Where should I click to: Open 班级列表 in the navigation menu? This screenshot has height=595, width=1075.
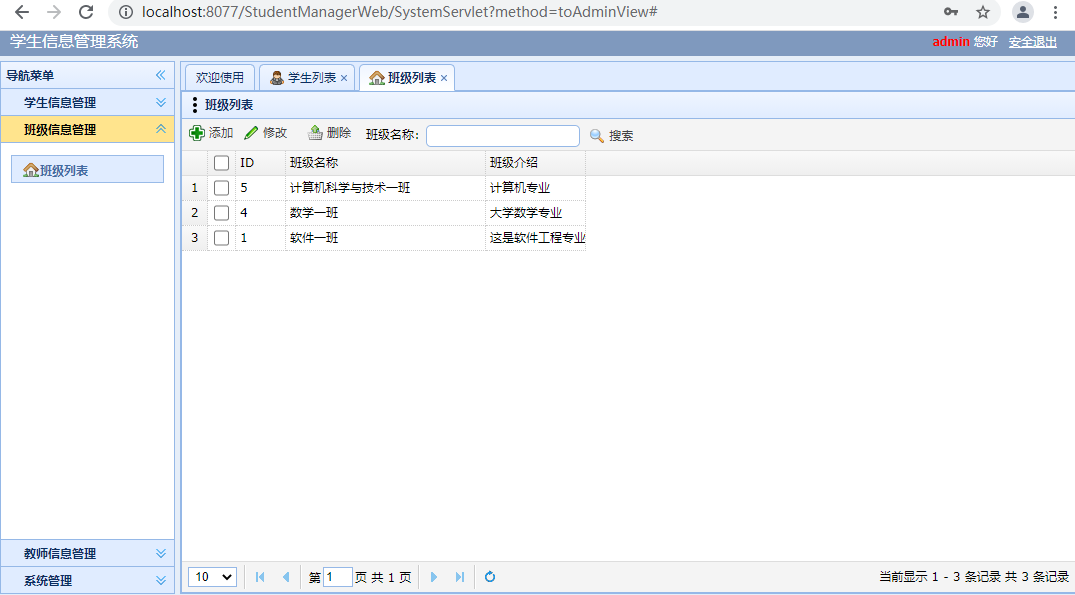pyautogui.click(x=87, y=170)
